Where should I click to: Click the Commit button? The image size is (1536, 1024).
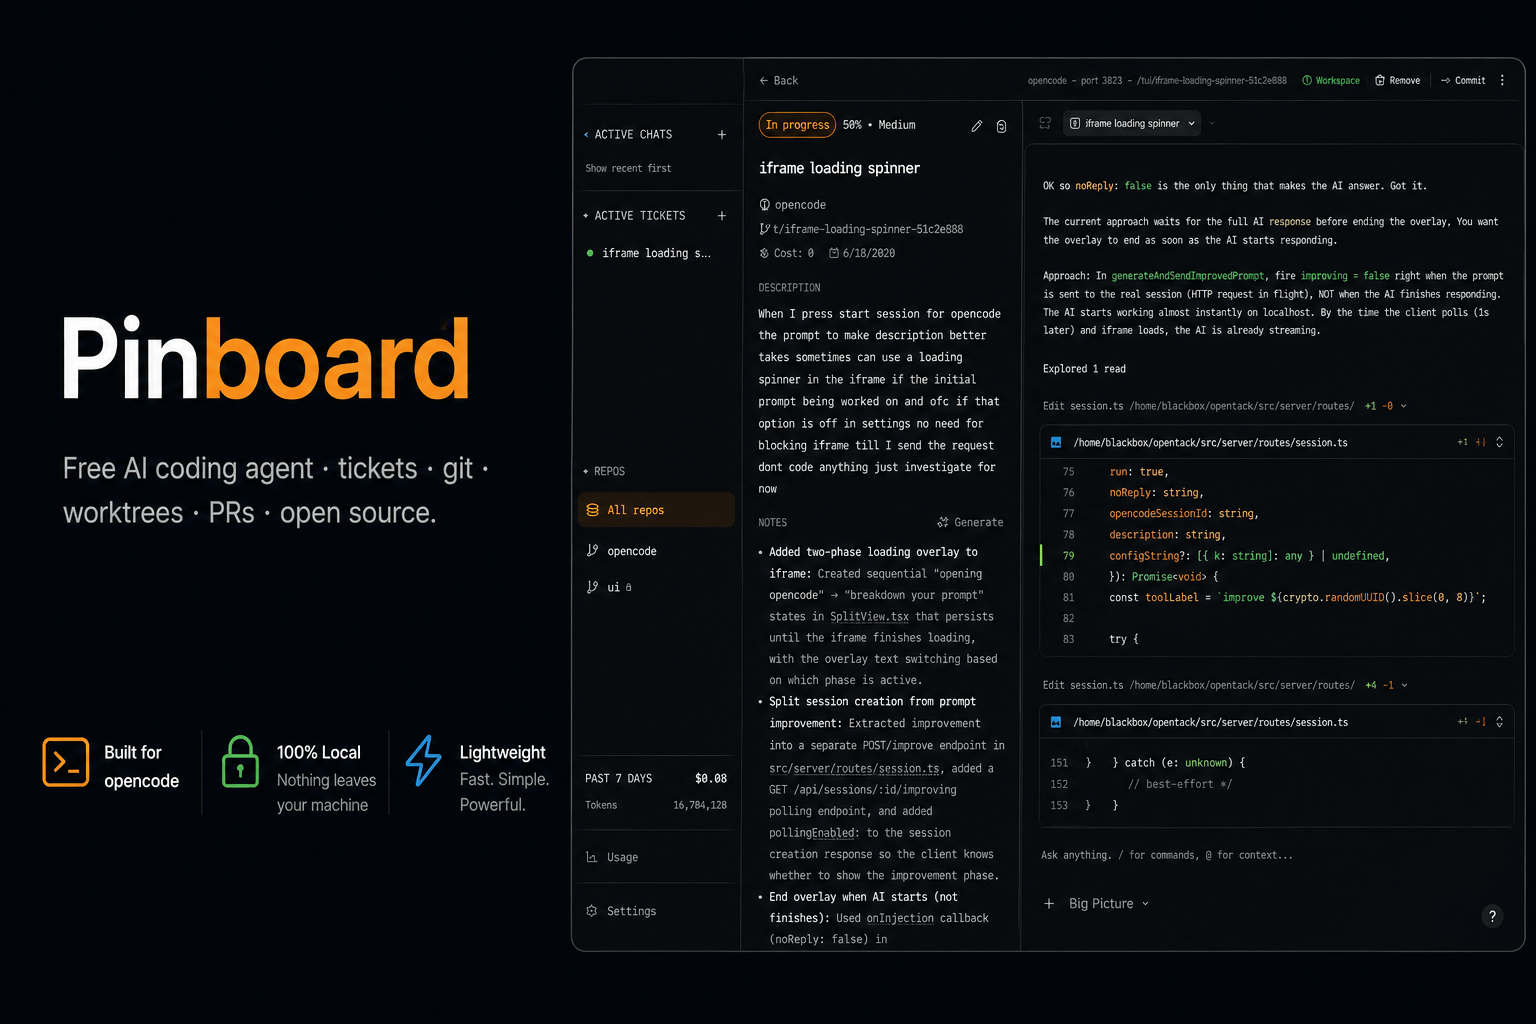[x=1463, y=80]
